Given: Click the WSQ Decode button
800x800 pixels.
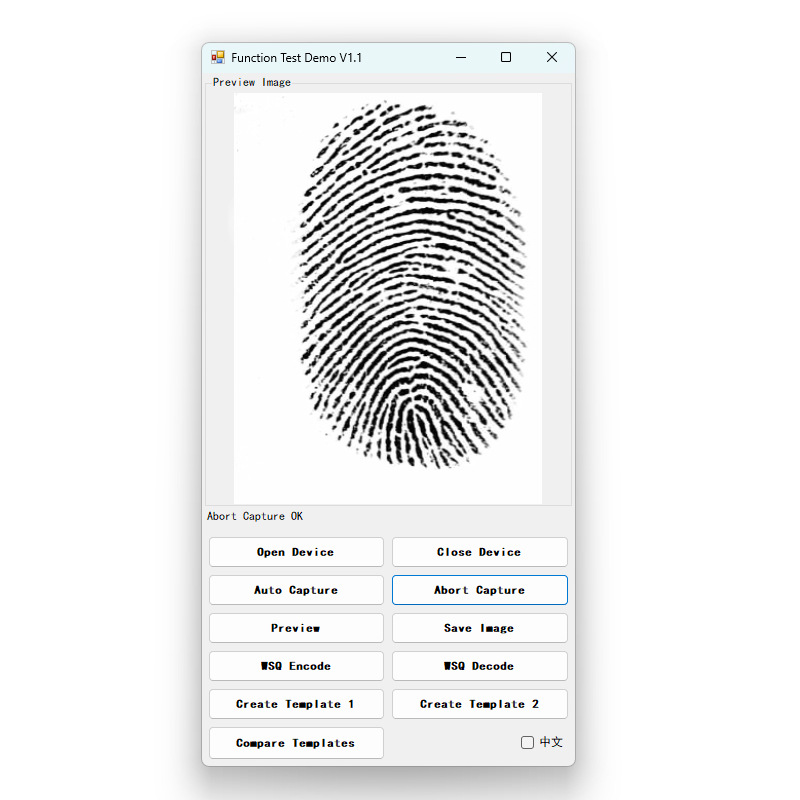Looking at the screenshot, I should tap(480, 666).
